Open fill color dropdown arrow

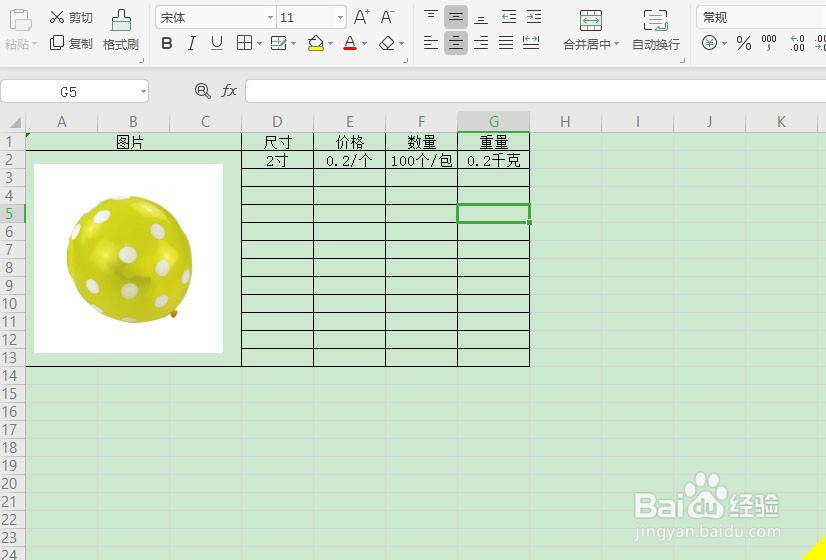coord(330,44)
